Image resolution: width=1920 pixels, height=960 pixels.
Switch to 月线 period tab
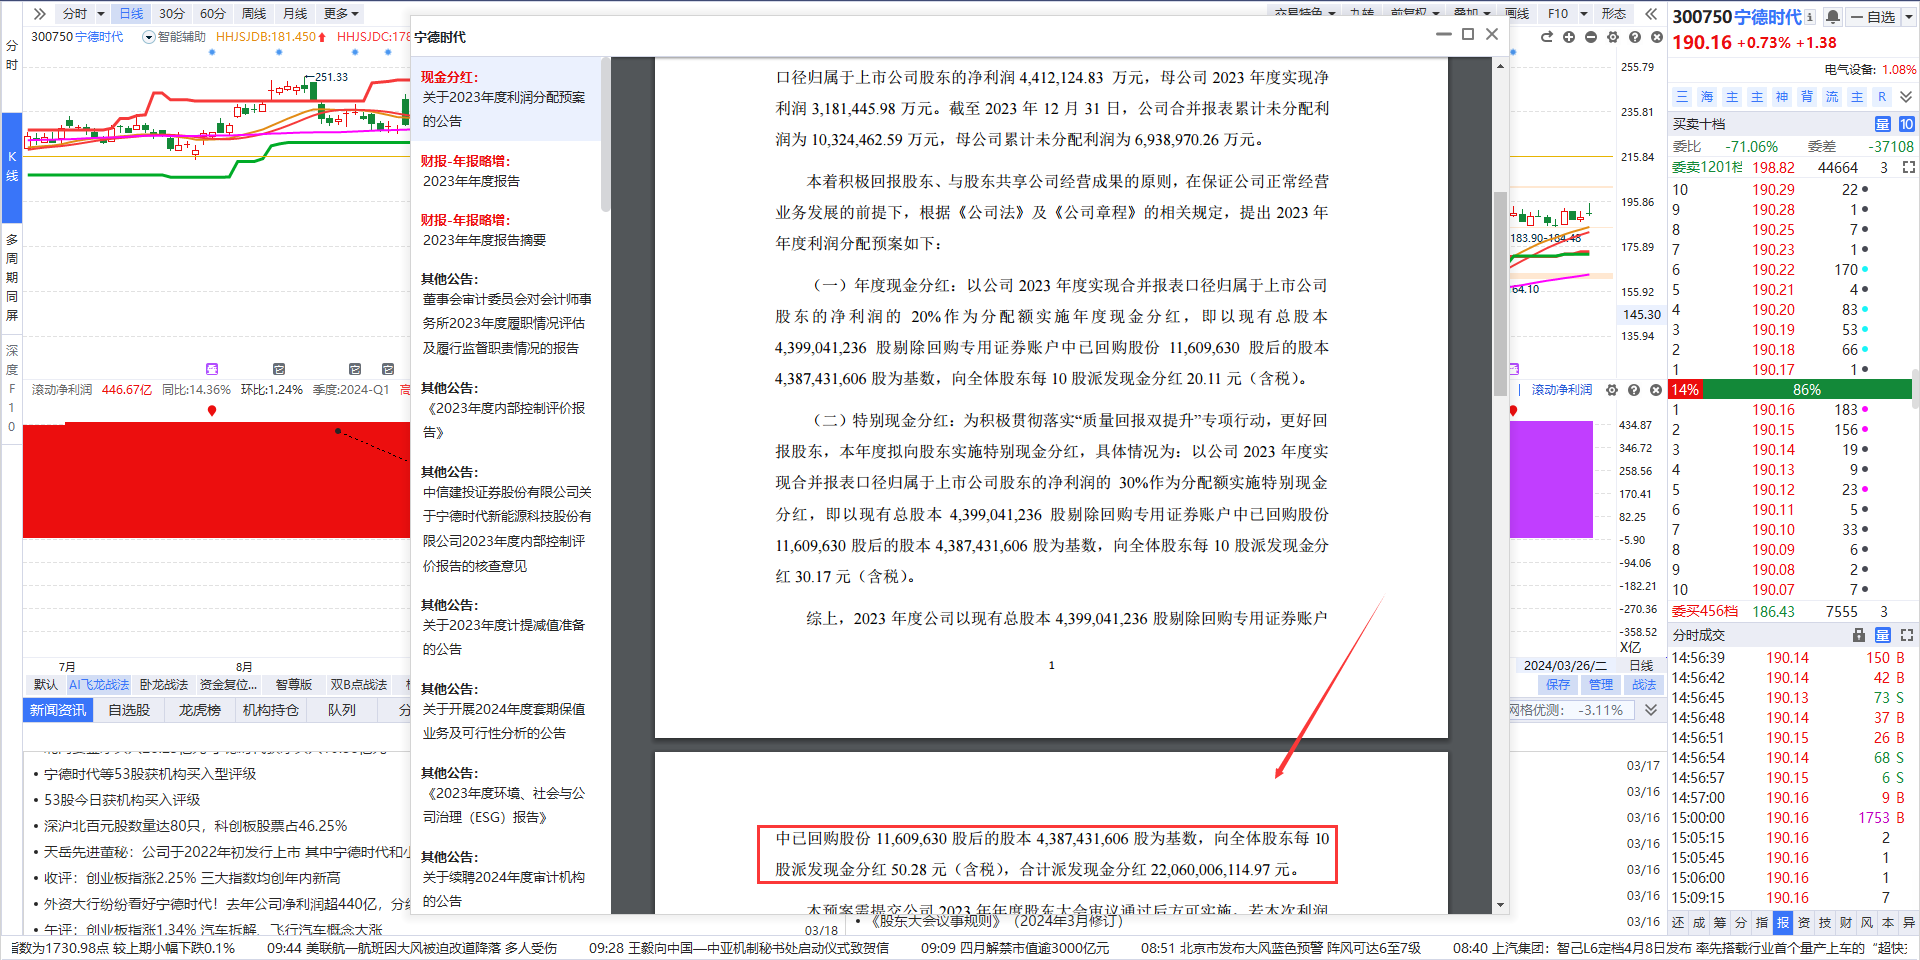tap(295, 14)
